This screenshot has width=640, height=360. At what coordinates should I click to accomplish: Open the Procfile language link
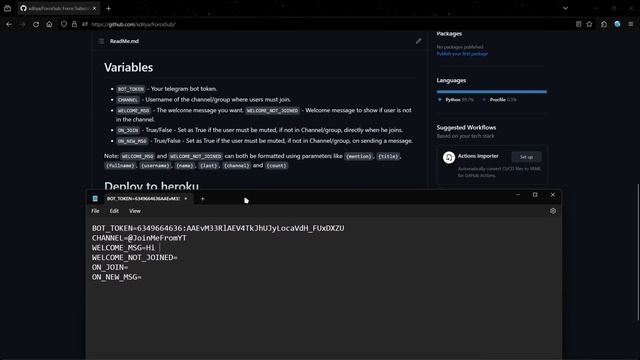pos(499,100)
